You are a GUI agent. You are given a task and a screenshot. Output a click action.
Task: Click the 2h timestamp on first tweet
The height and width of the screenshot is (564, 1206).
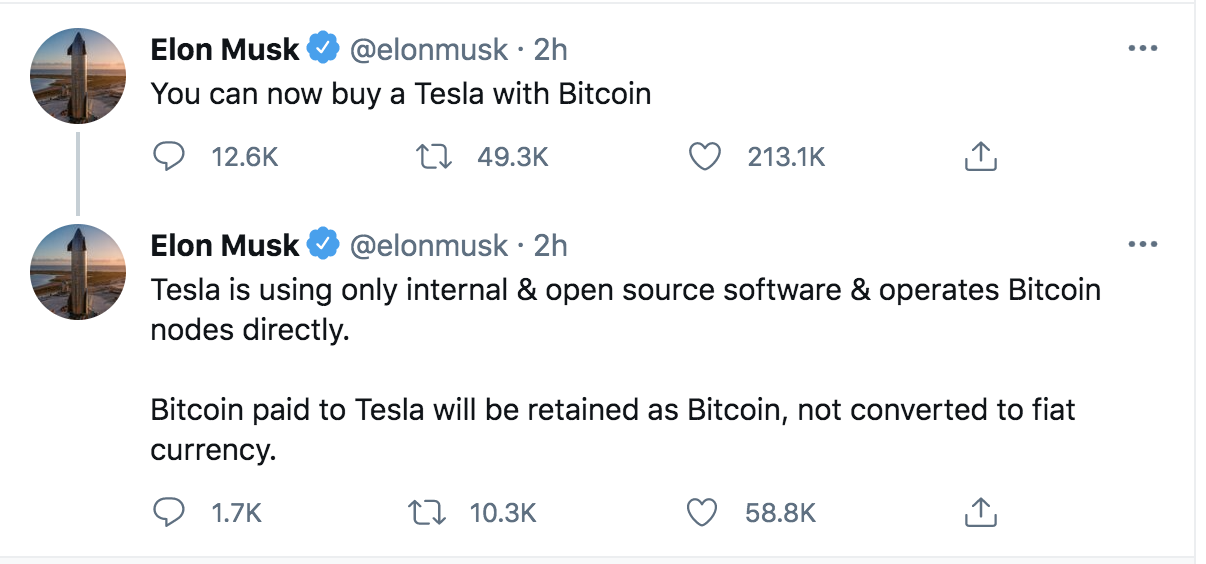(551, 48)
